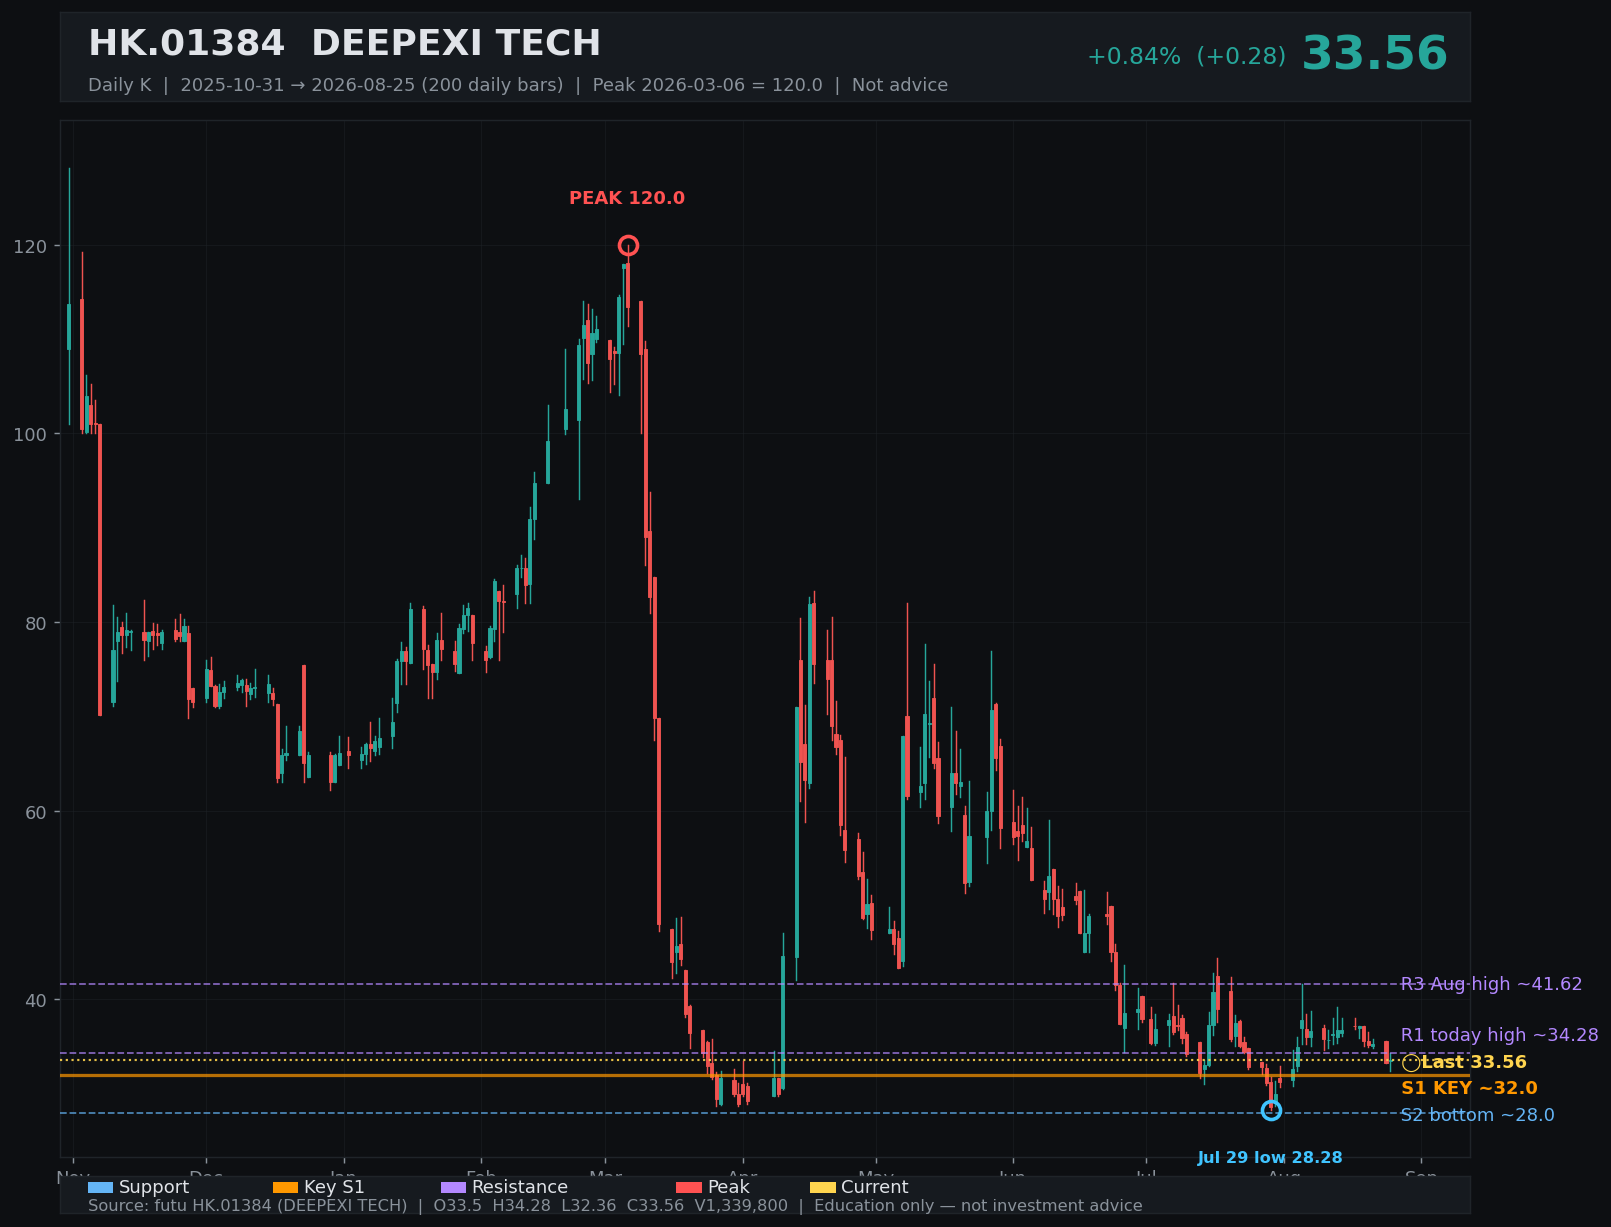
Task: Click the 'R1 today high ~34.28' label
Action: (1499, 1035)
